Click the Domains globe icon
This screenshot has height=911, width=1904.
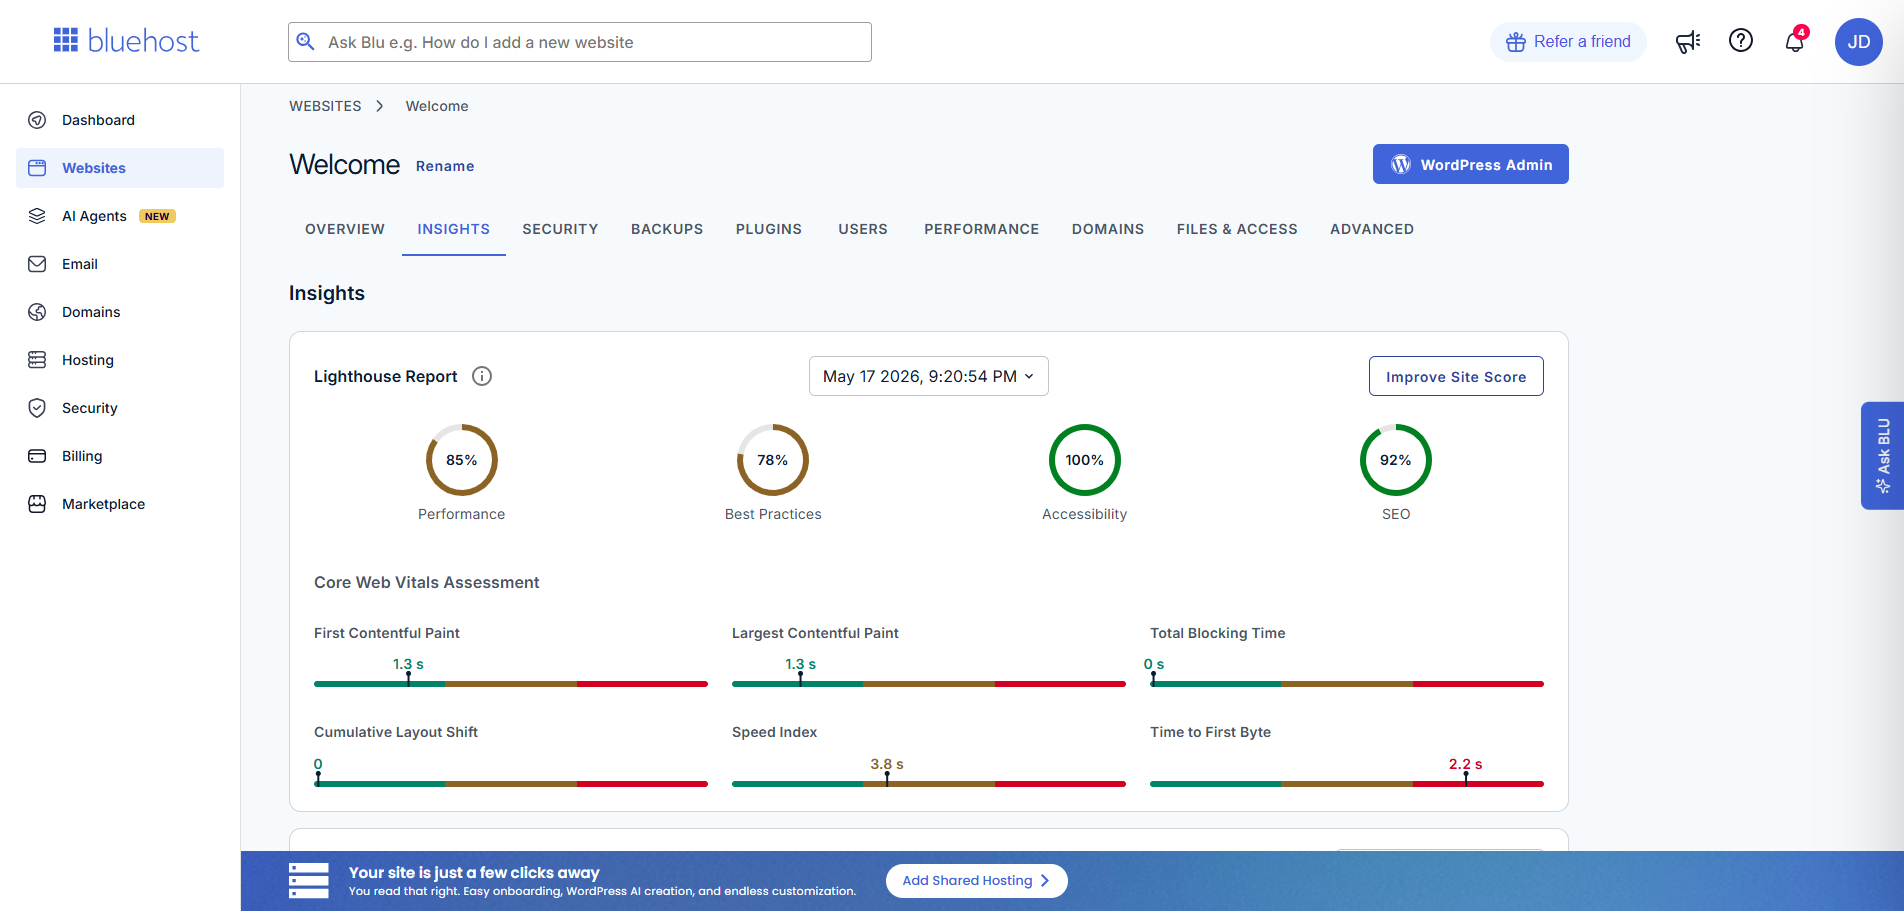(x=37, y=312)
